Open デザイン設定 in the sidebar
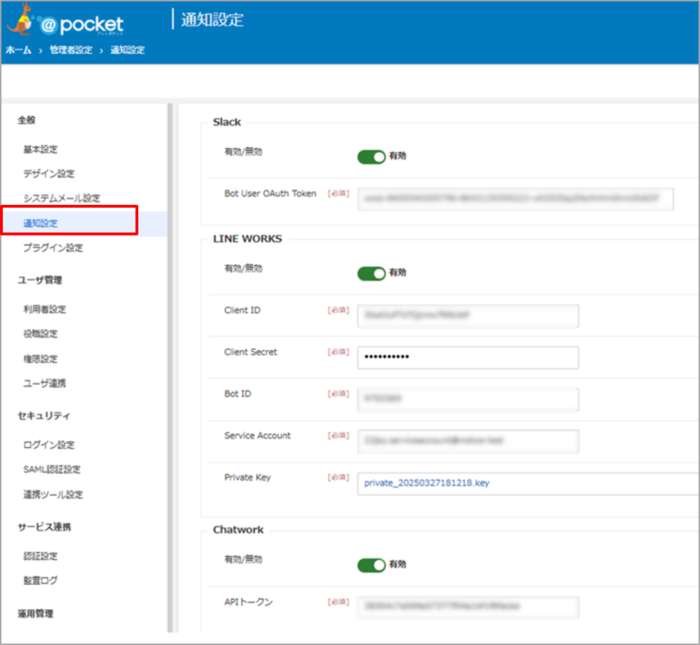The width and height of the screenshot is (700, 645). tap(49, 174)
